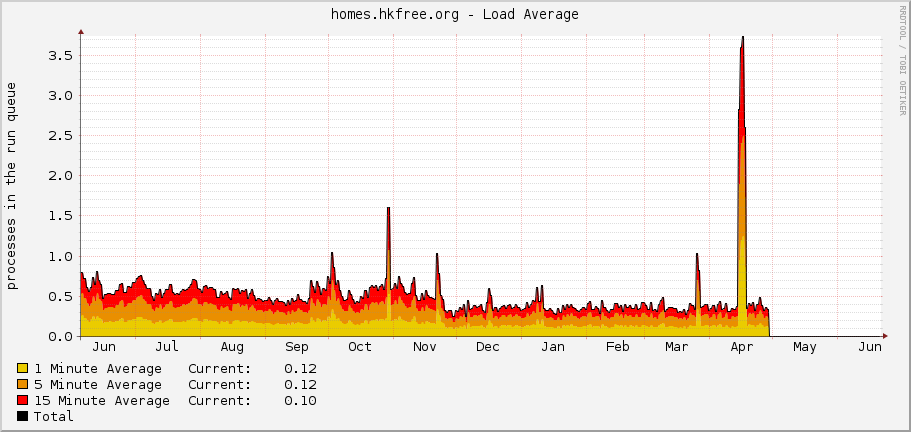
Task: Click the 1.5 y-axis tick label
Action: [60, 216]
